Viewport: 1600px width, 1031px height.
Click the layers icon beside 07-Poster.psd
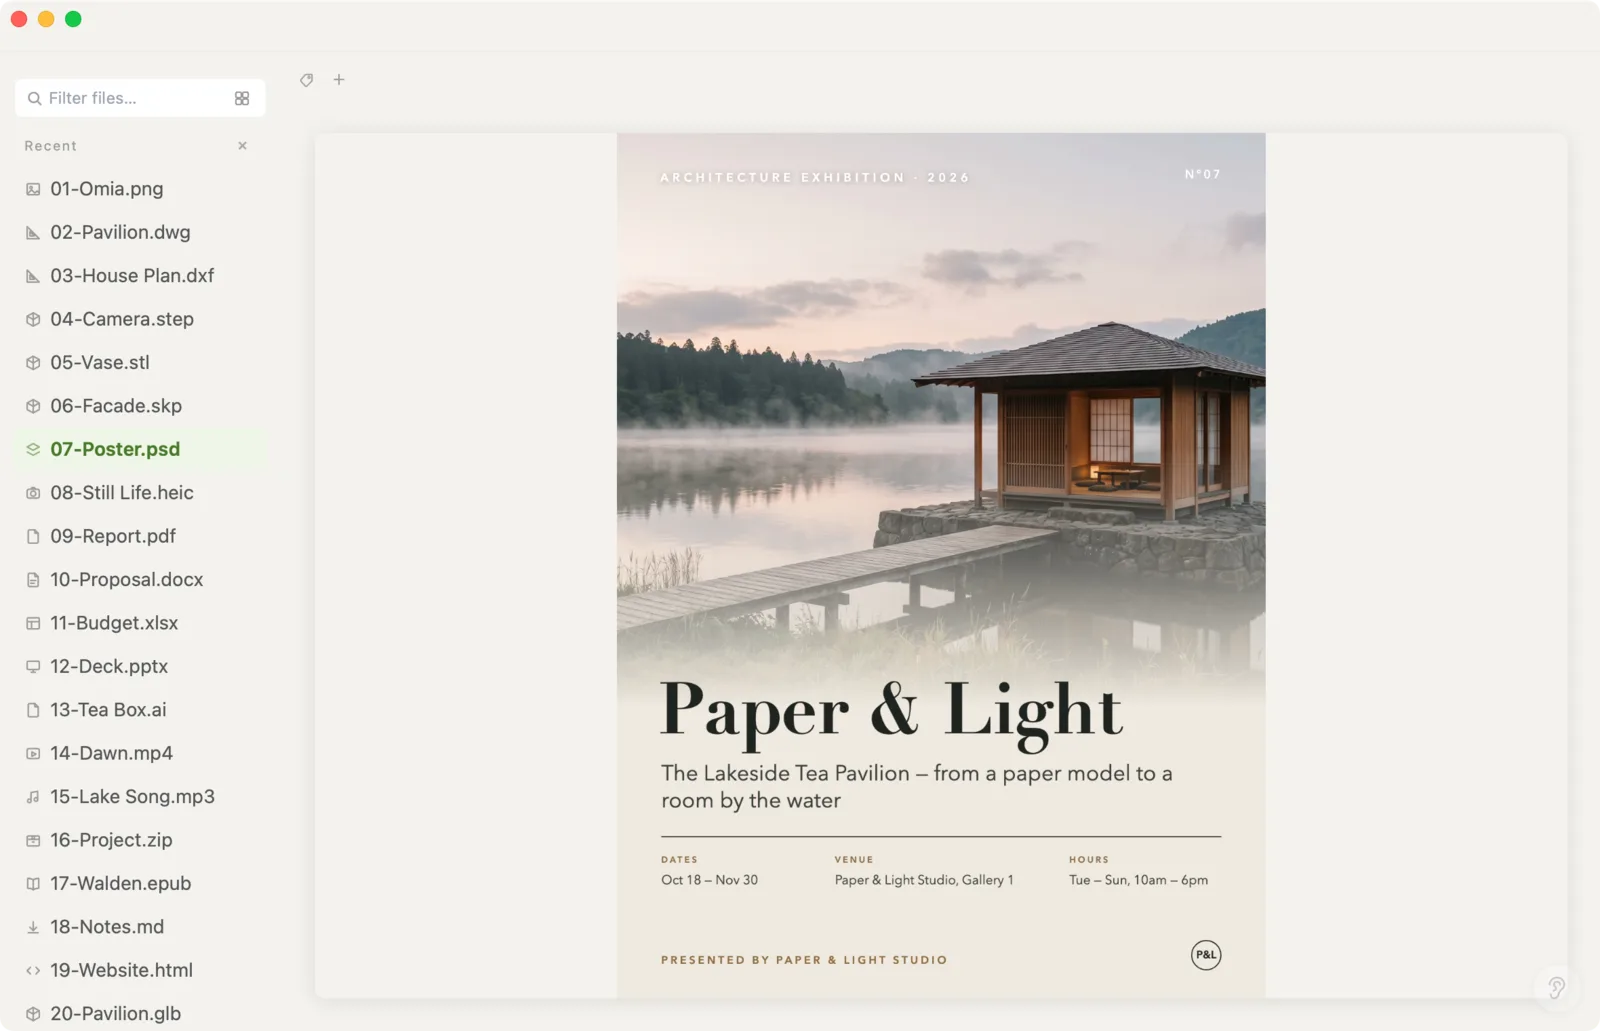tap(33, 449)
